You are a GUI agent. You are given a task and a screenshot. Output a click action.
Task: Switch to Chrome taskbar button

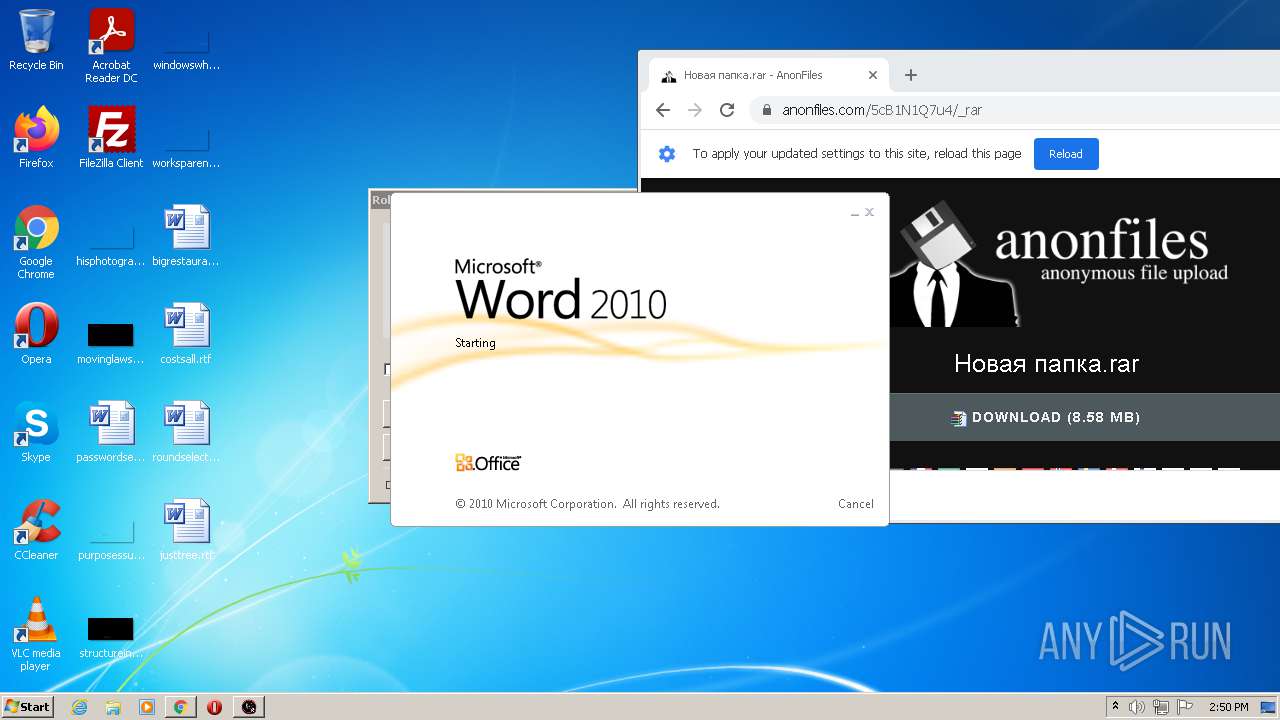[x=180, y=707]
